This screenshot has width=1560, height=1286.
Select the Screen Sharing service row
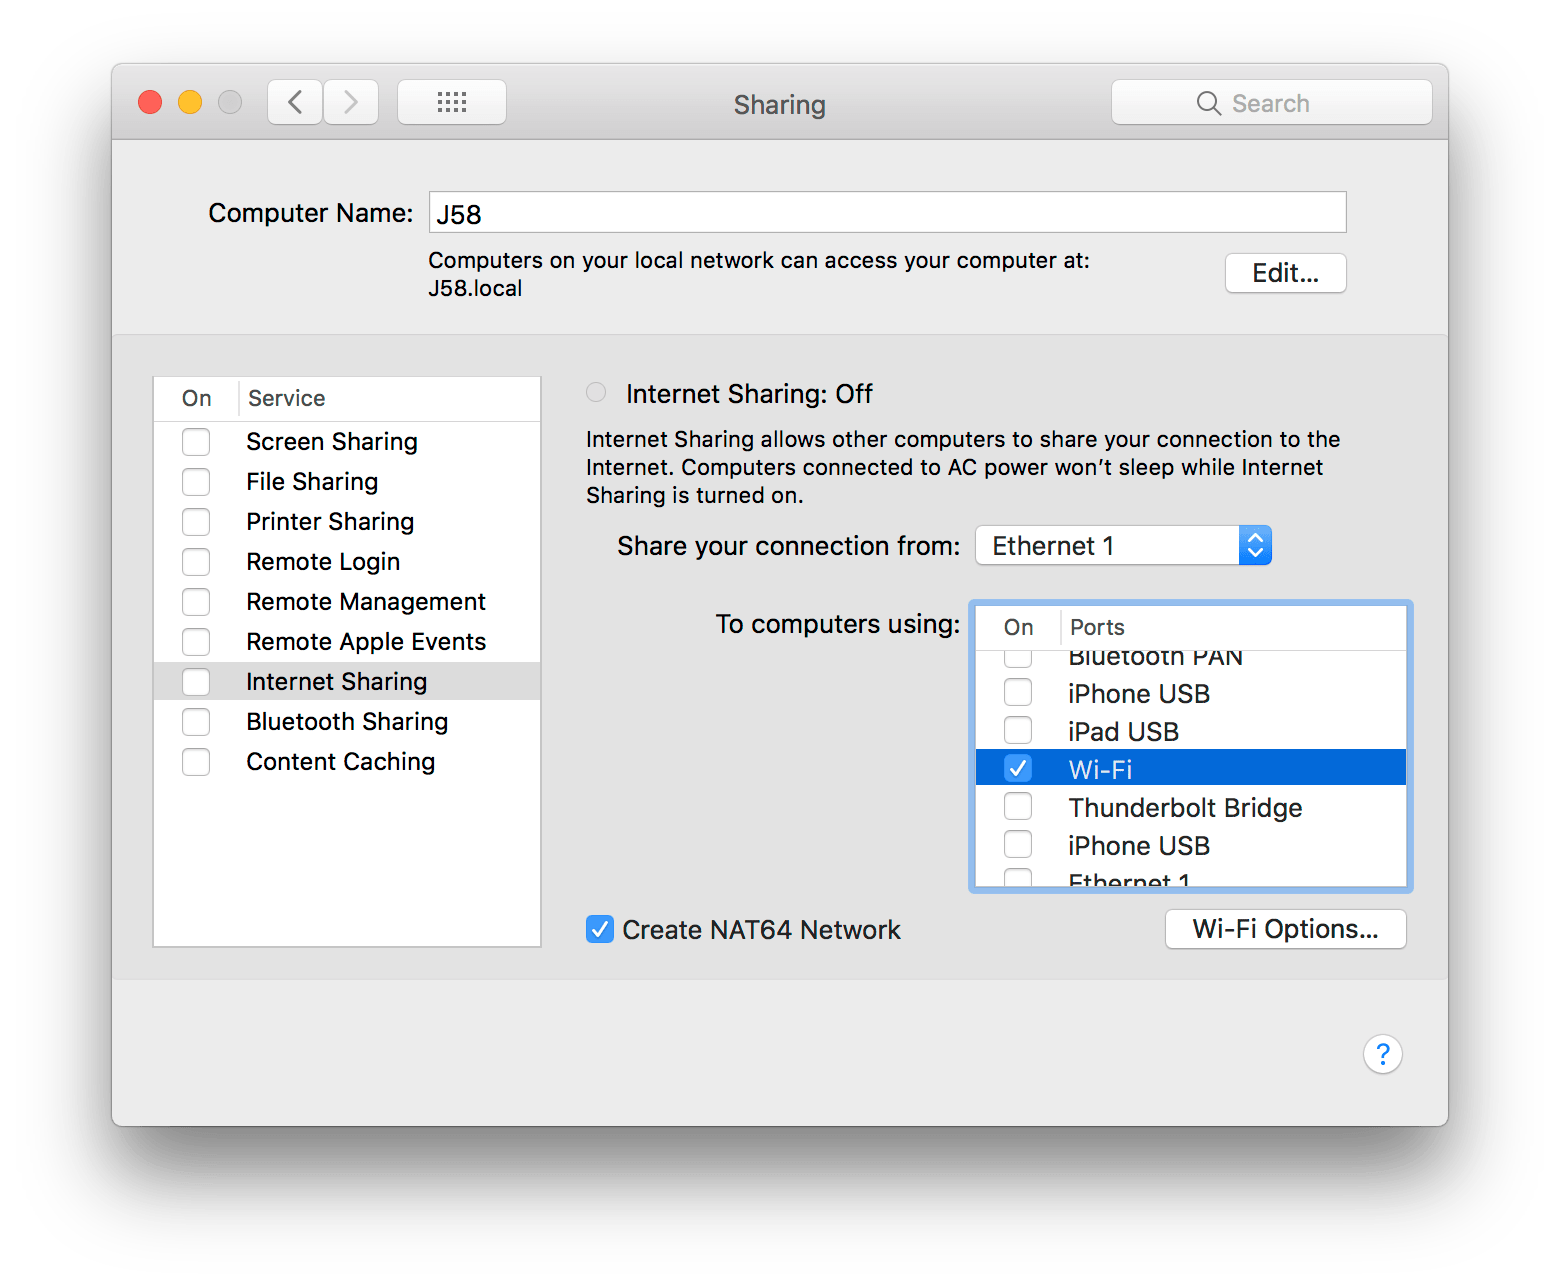347,442
